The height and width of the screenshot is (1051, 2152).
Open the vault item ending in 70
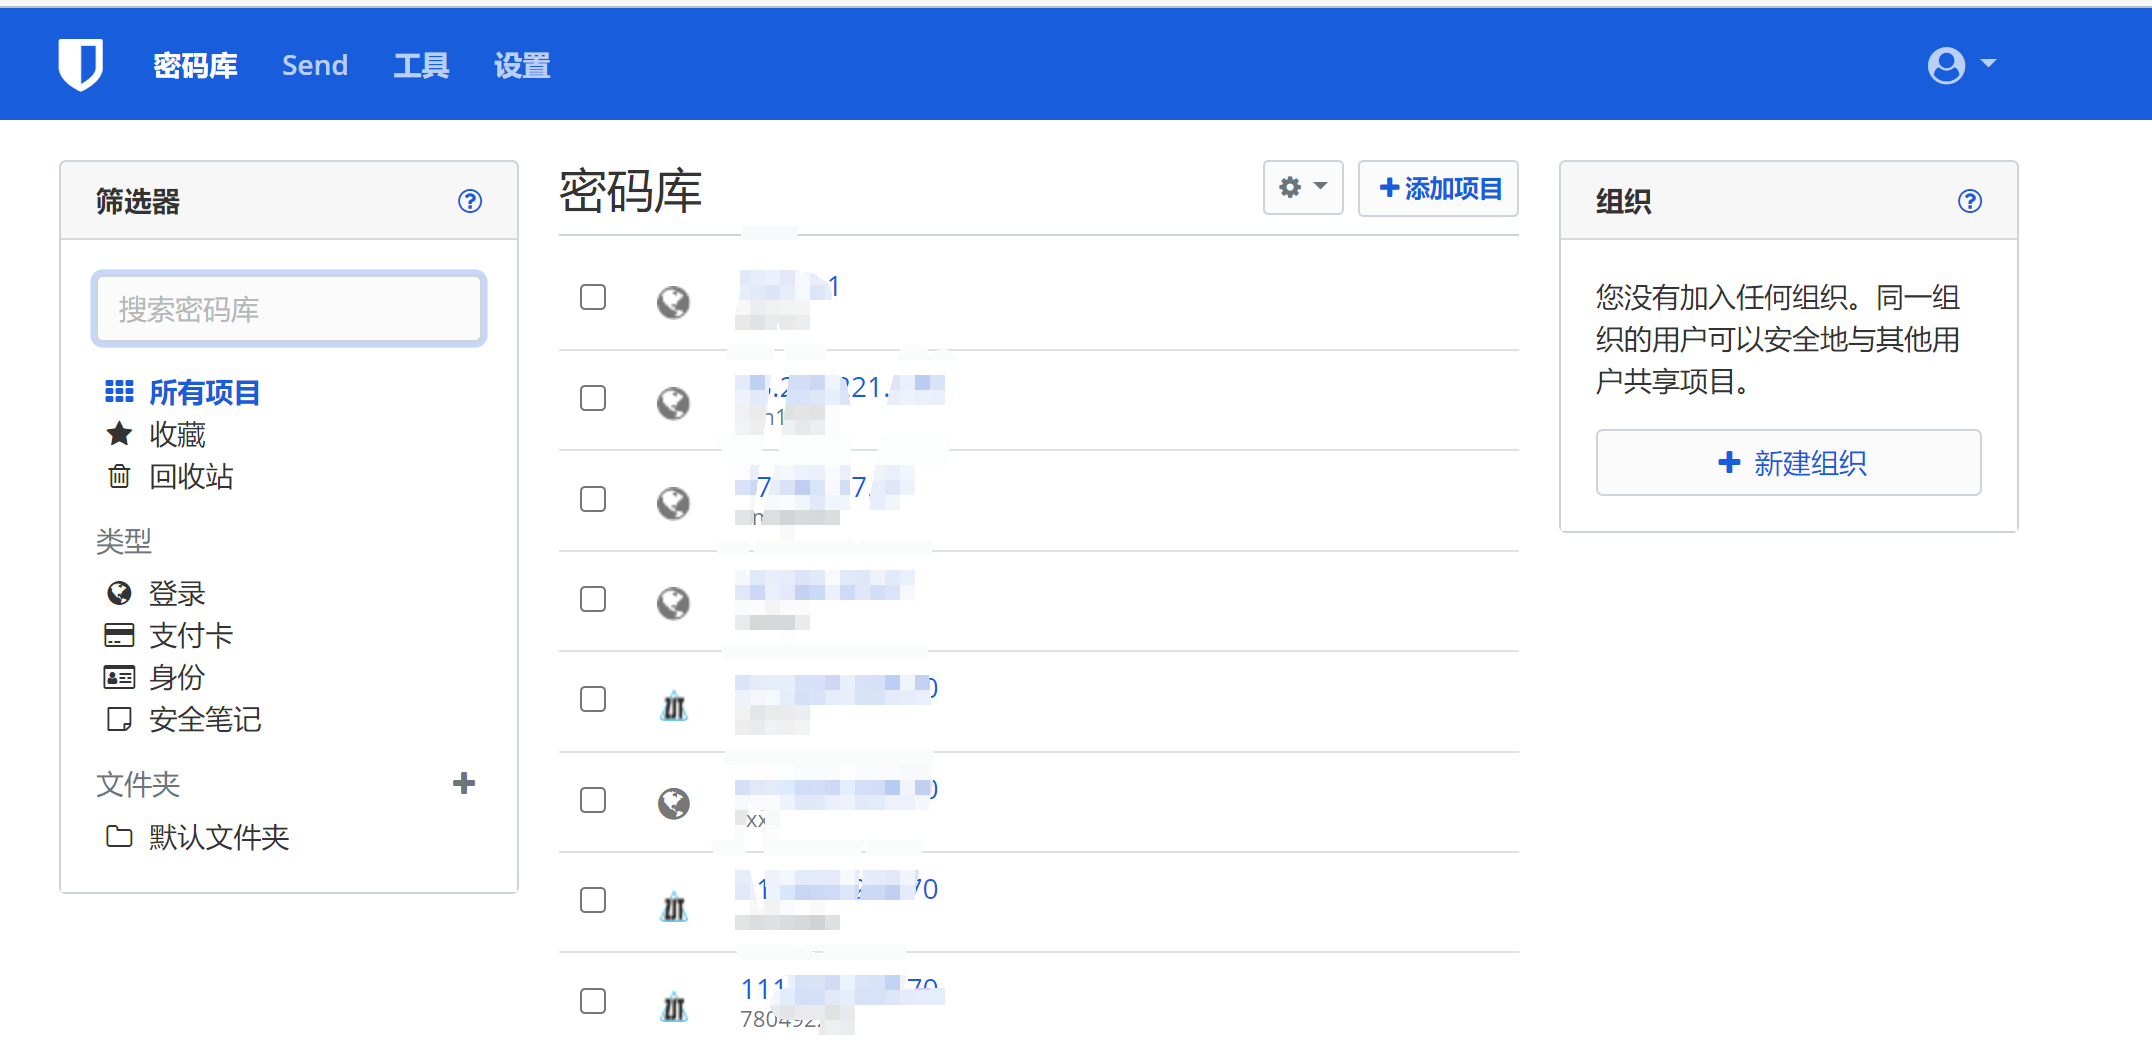838,888
